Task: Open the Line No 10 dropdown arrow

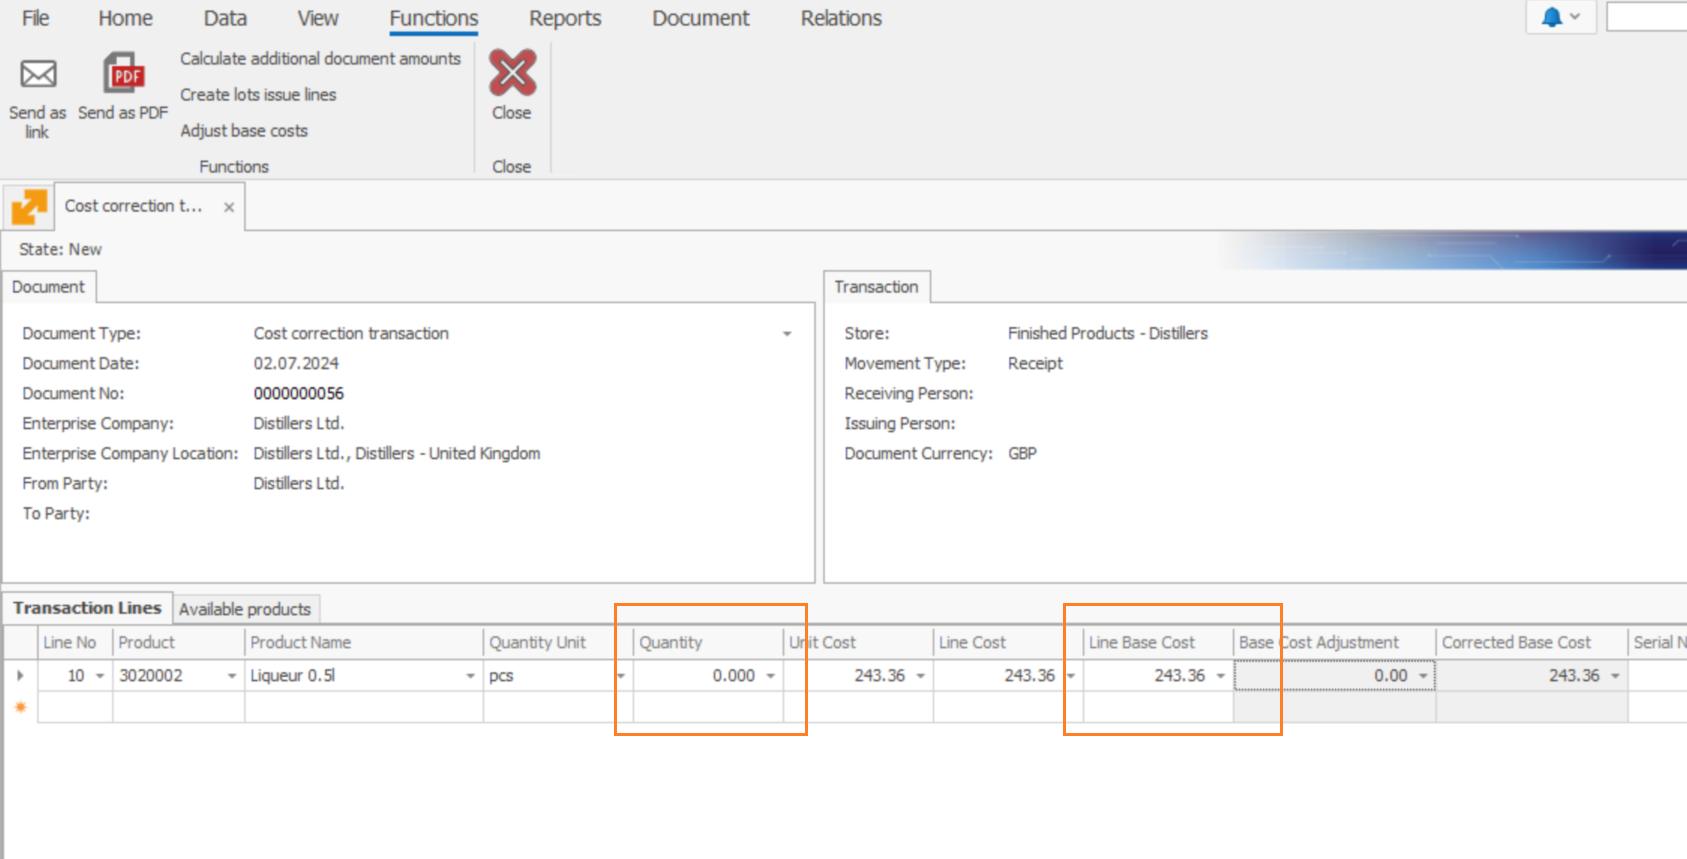Action: [x=100, y=676]
